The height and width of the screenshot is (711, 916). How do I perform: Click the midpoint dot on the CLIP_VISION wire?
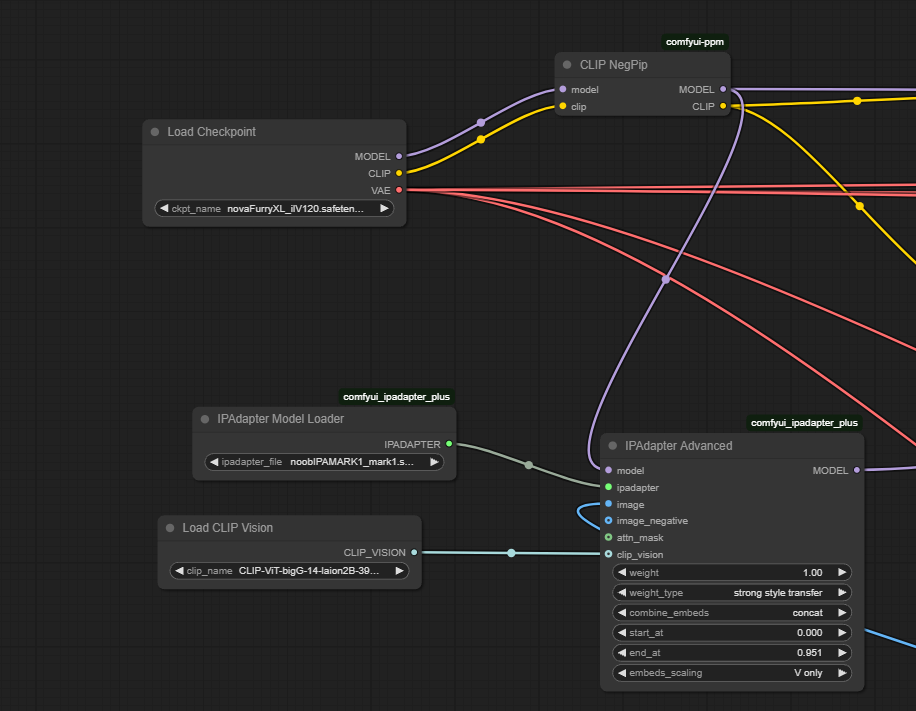[x=511, y=553]
